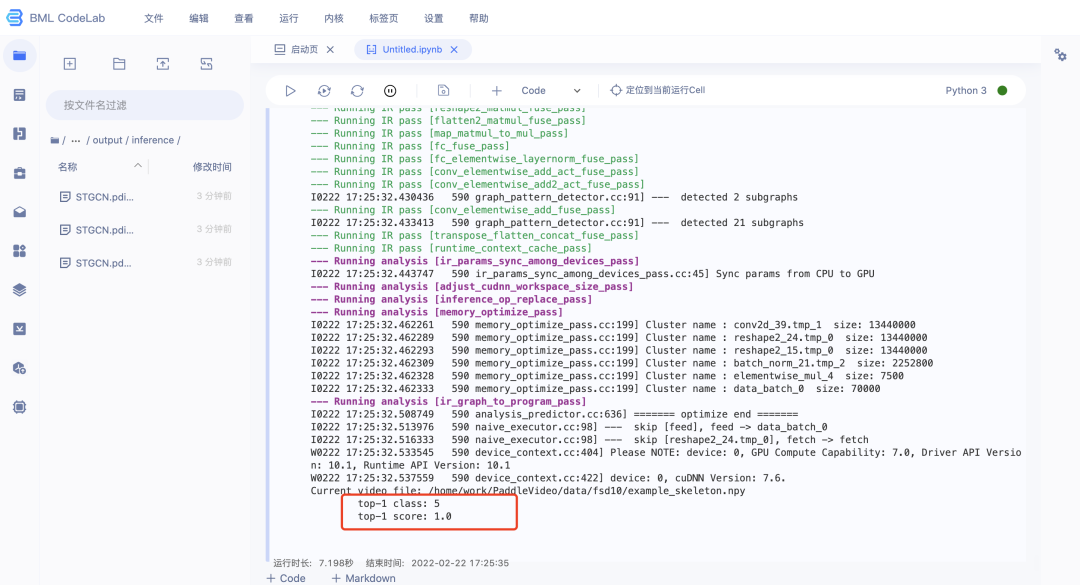Open the settings gears icon at top right
Viewport: 1080px width, 585px height.
[x=1060, y=55]
